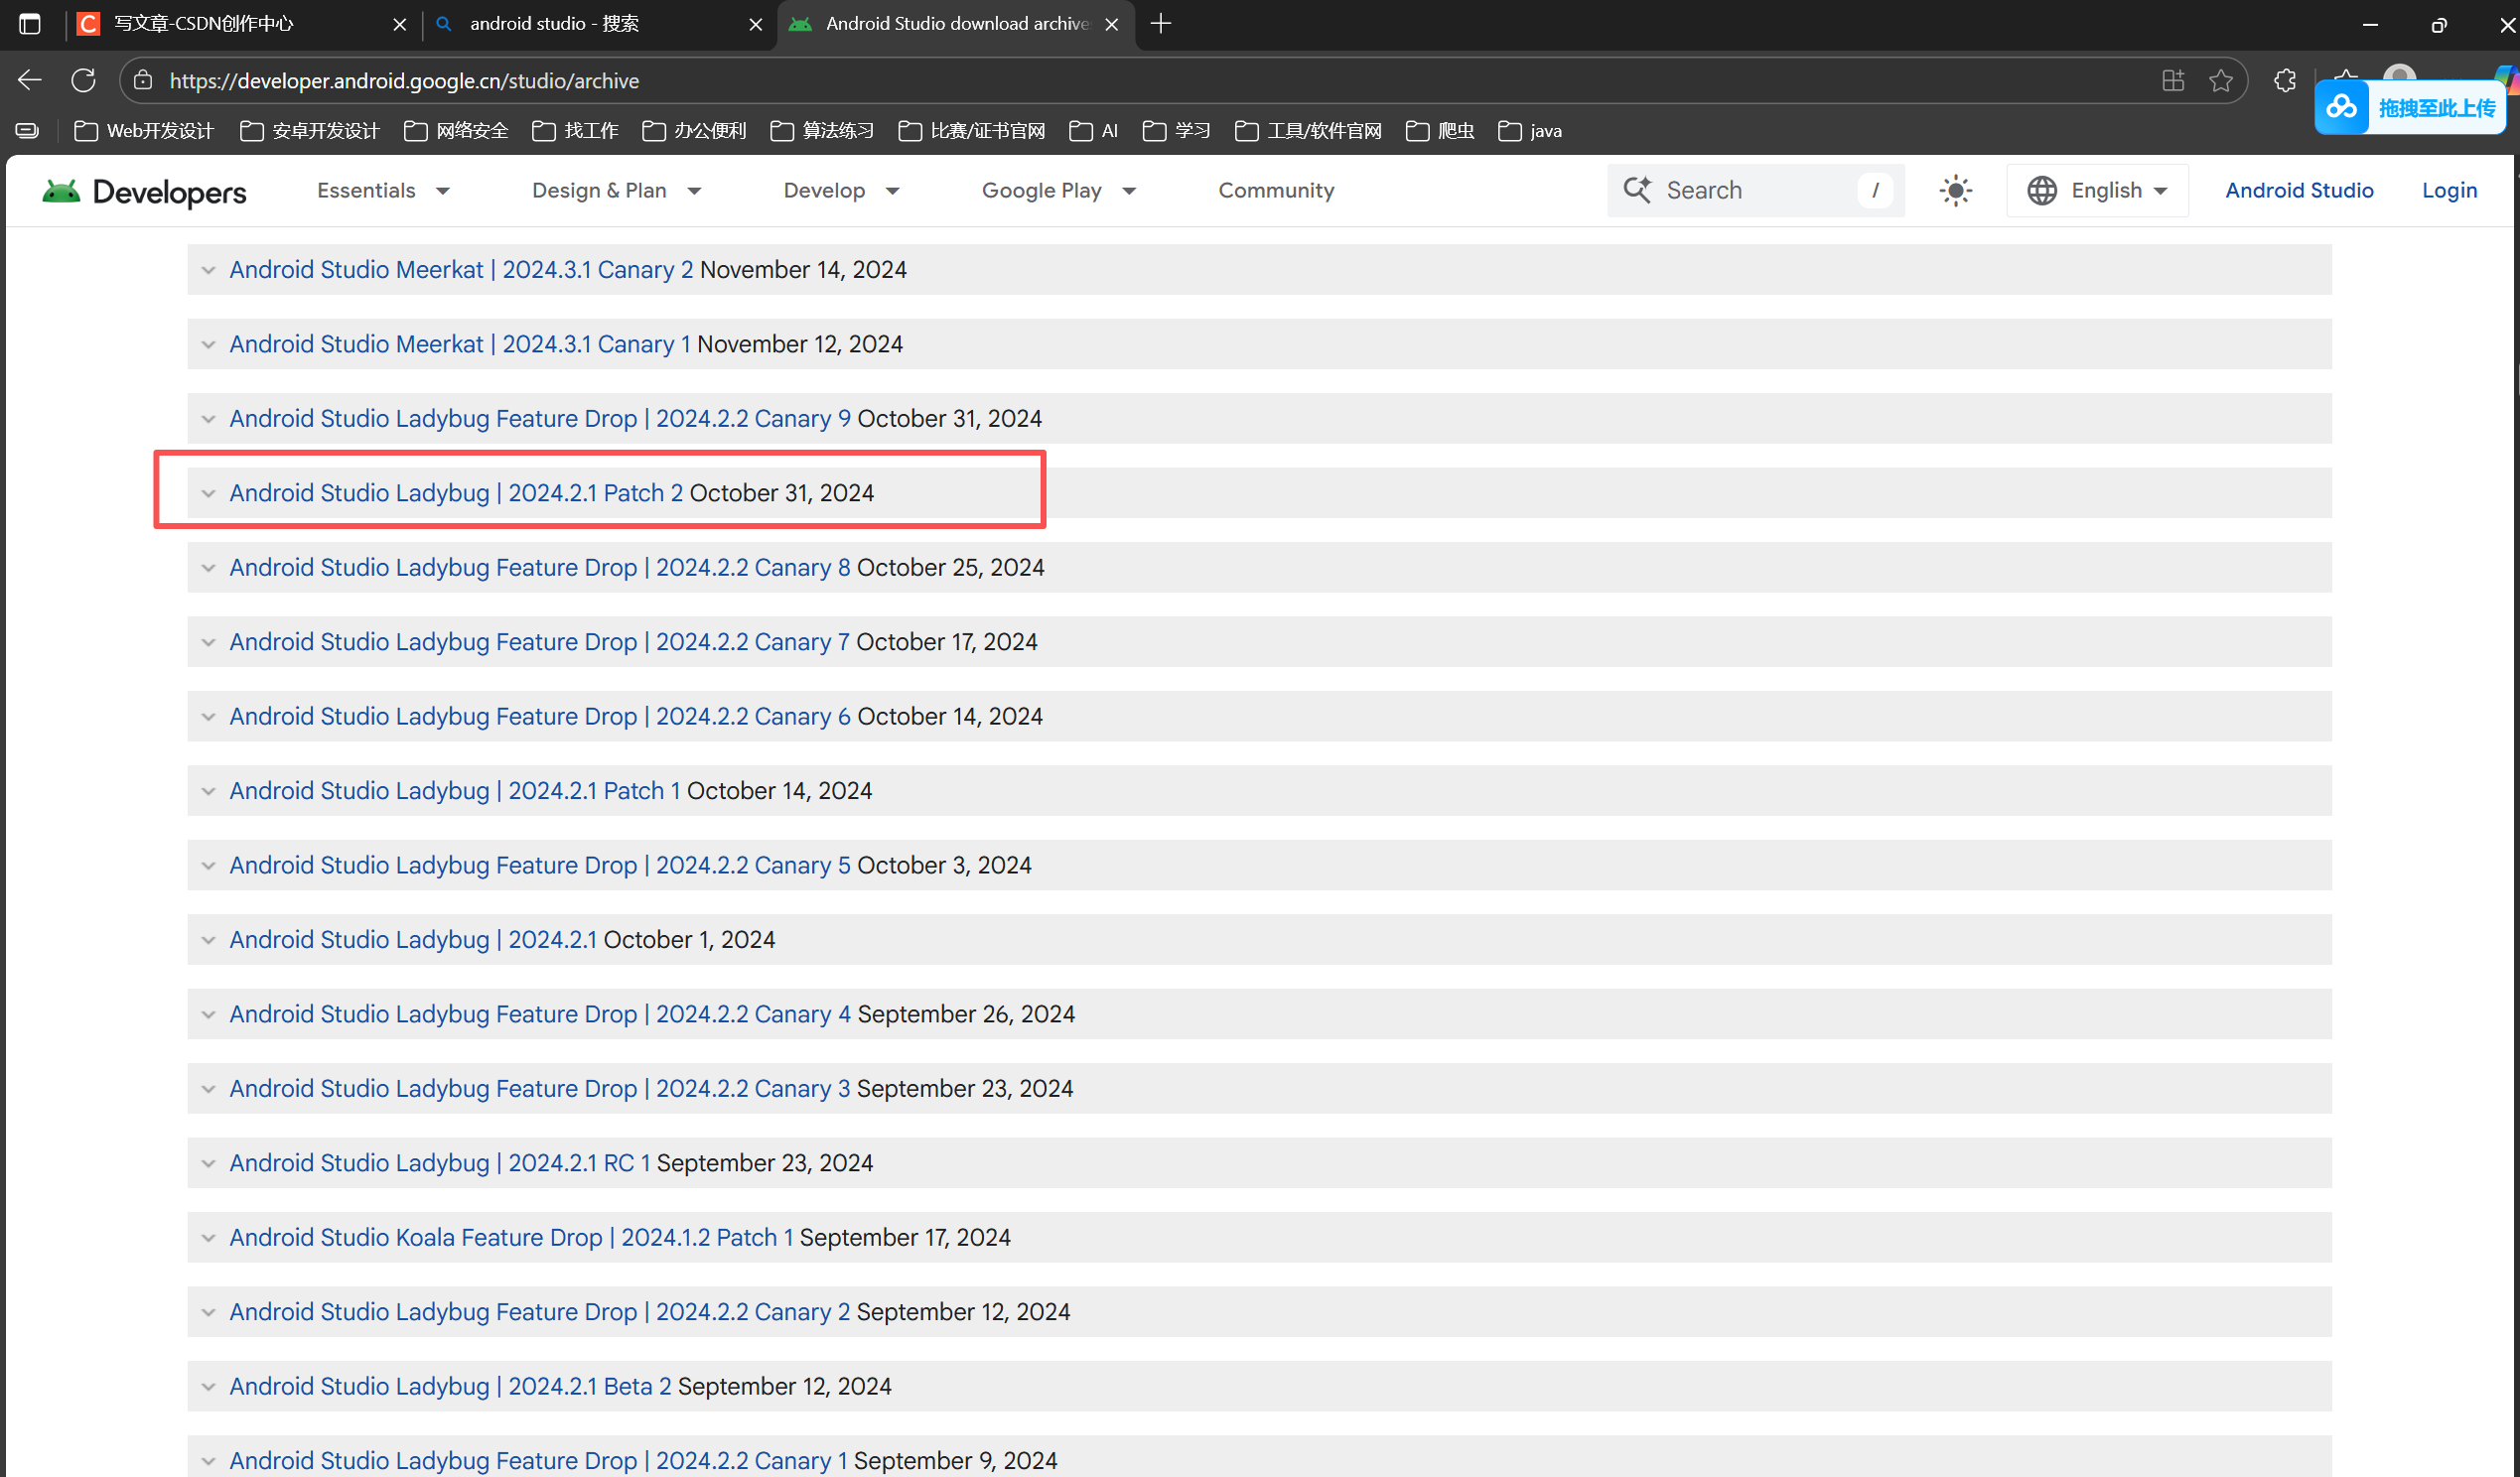Image resolution: width=2520 pixels, height=1477 pixels.
Task: Open the split screen icon in address bar
Action: pos(2172,80)
